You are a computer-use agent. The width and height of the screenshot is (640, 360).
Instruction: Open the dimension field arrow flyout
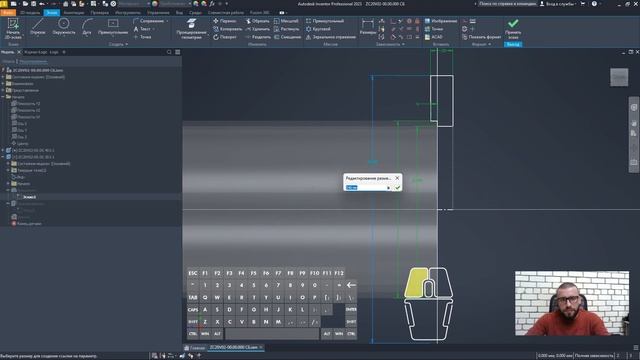[x=388, y=188]
